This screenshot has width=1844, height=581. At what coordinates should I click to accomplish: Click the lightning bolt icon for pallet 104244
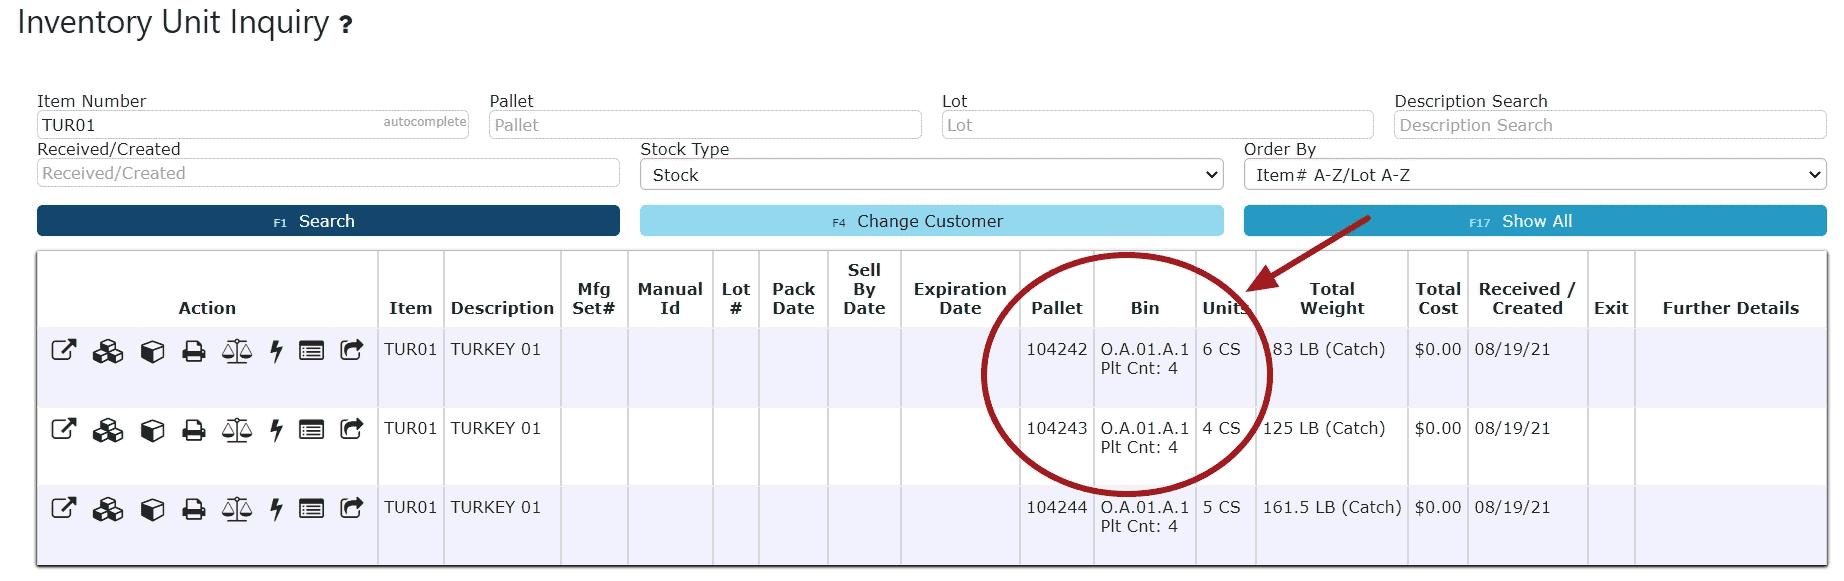pyautogui.click(x=276, y=509)
